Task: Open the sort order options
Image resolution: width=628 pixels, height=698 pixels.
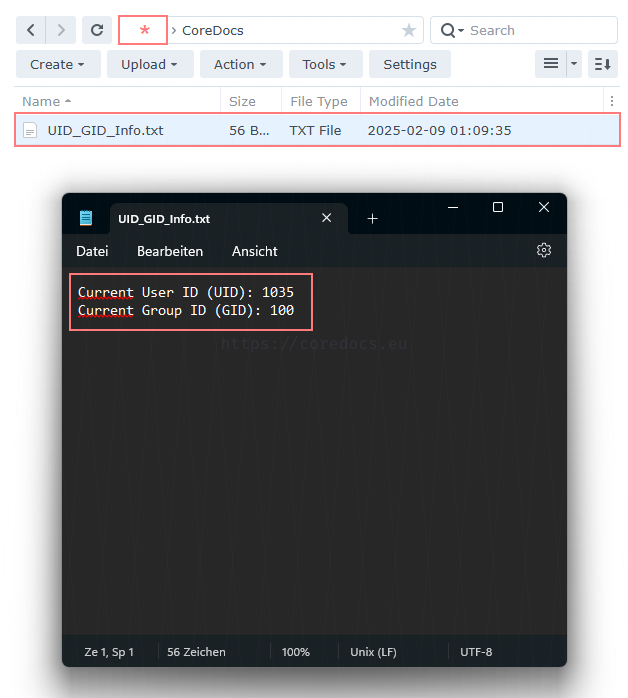Action: click(x=603, y=64)
